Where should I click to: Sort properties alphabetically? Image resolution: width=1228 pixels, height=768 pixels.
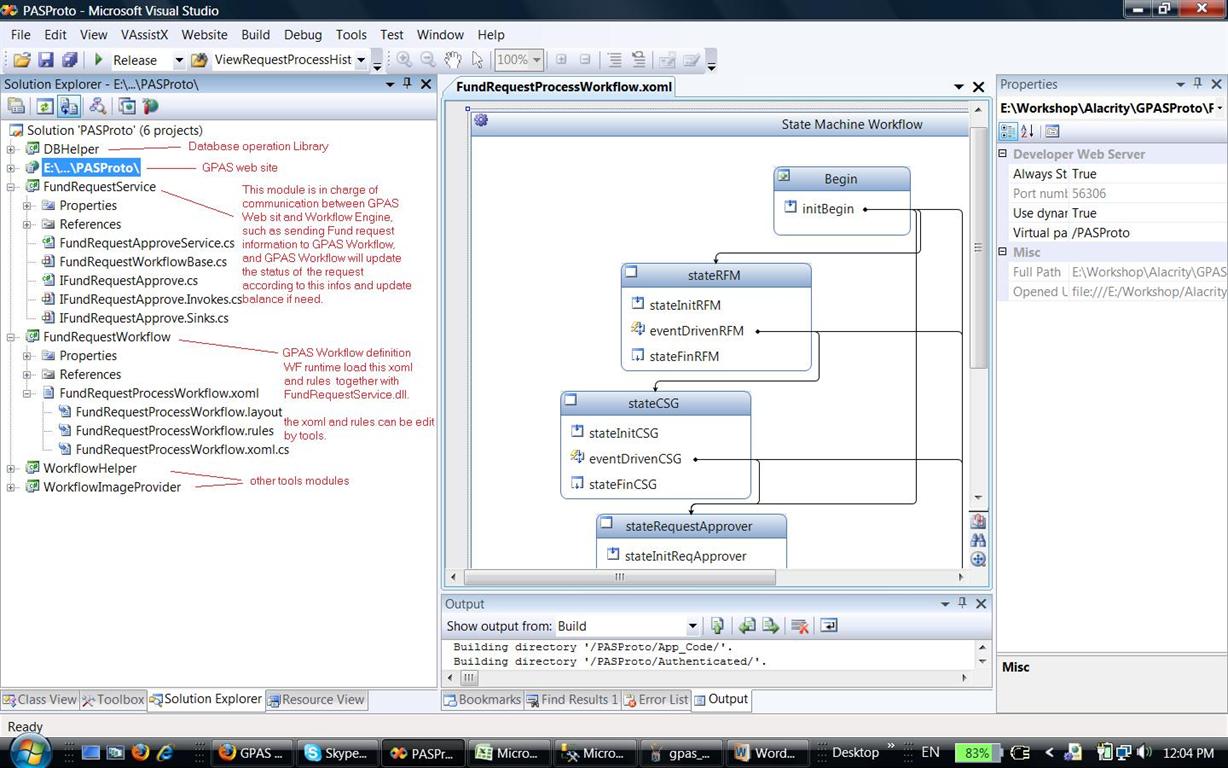pos(1027,131)
